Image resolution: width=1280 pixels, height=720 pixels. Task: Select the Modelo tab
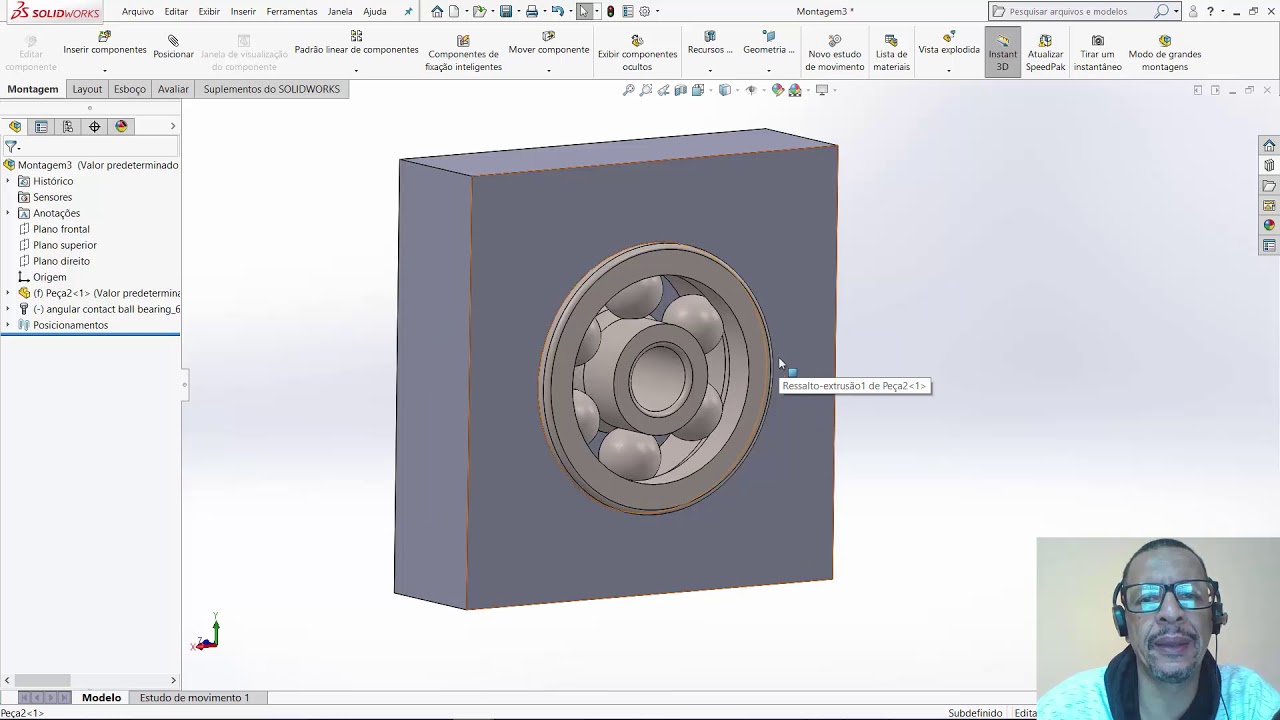pos(101,697)
